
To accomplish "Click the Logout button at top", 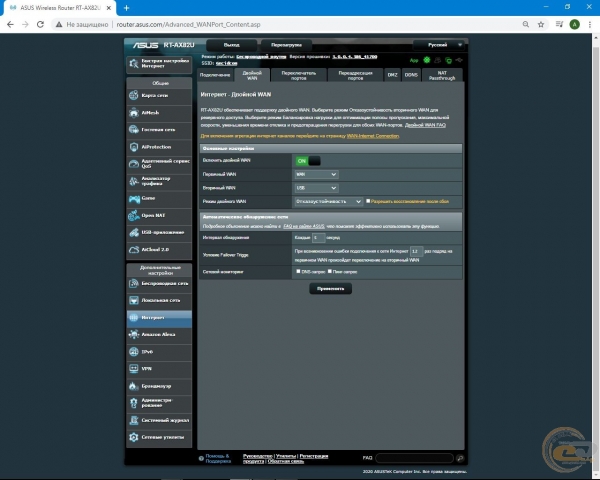I will [232, 45].
